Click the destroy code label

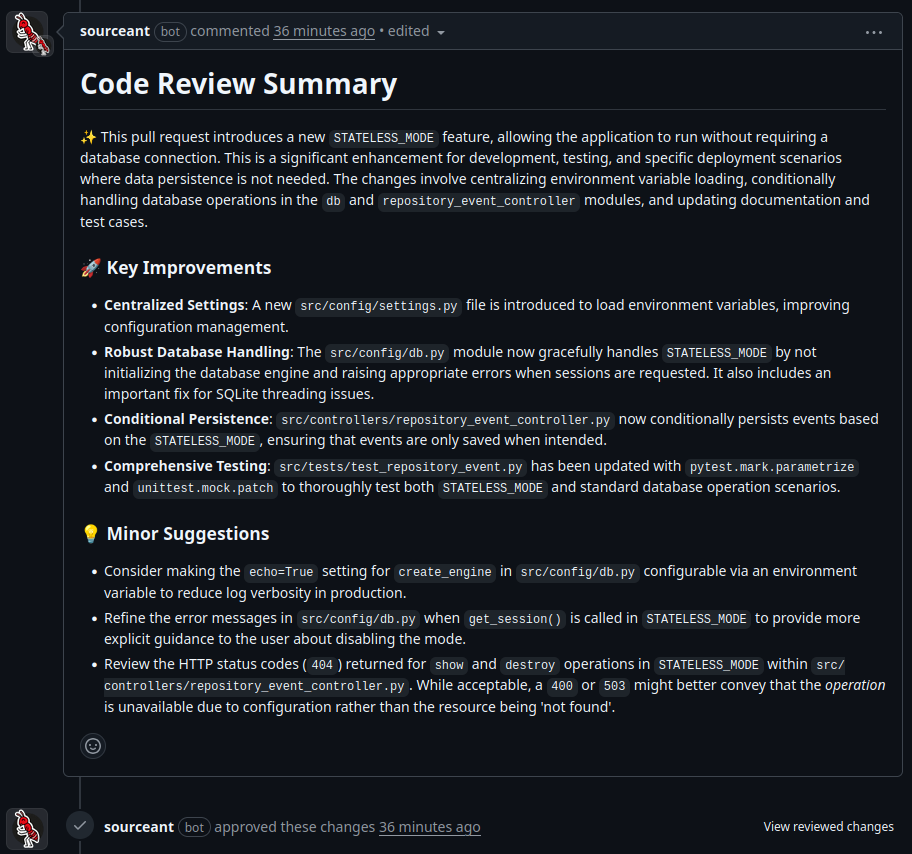[530, 666]
